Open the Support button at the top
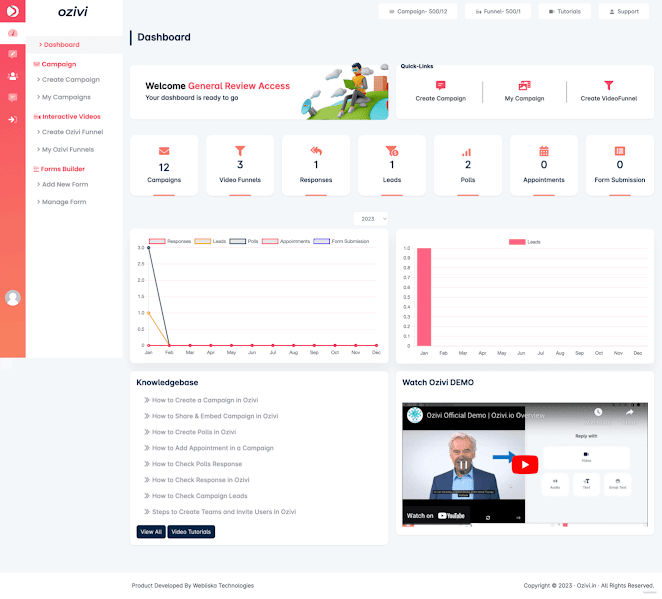 [x=624, y=11]
